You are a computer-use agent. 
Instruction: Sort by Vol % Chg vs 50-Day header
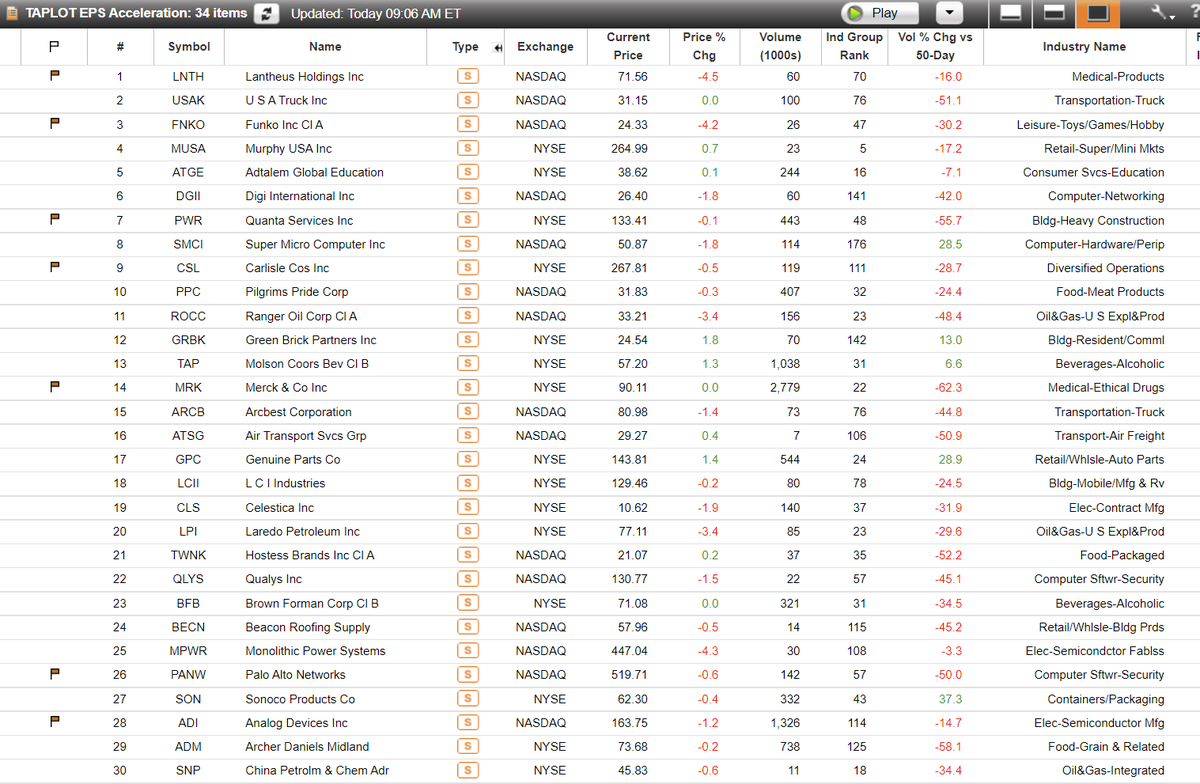[934, 46]
